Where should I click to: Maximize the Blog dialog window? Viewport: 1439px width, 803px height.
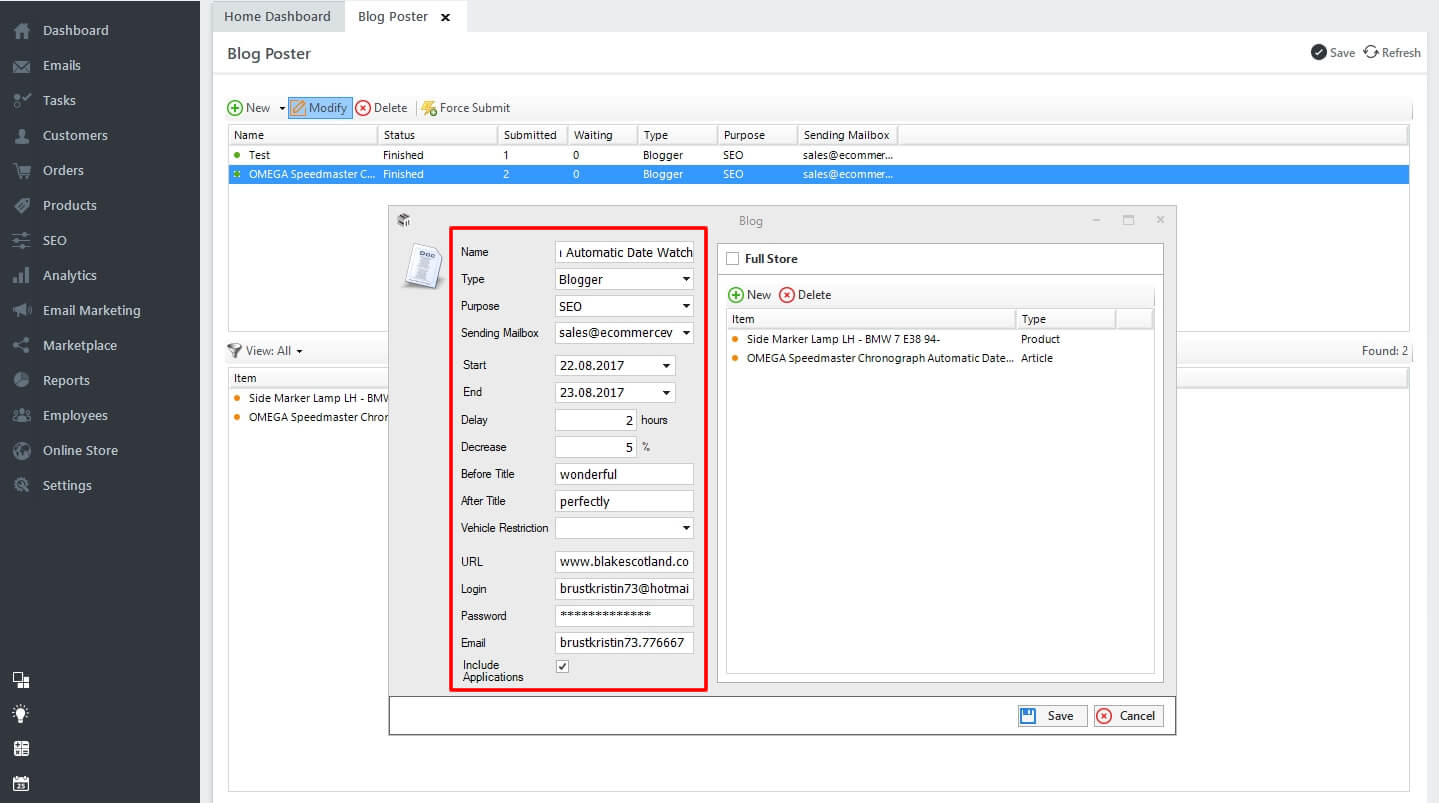coord(1128,221)
